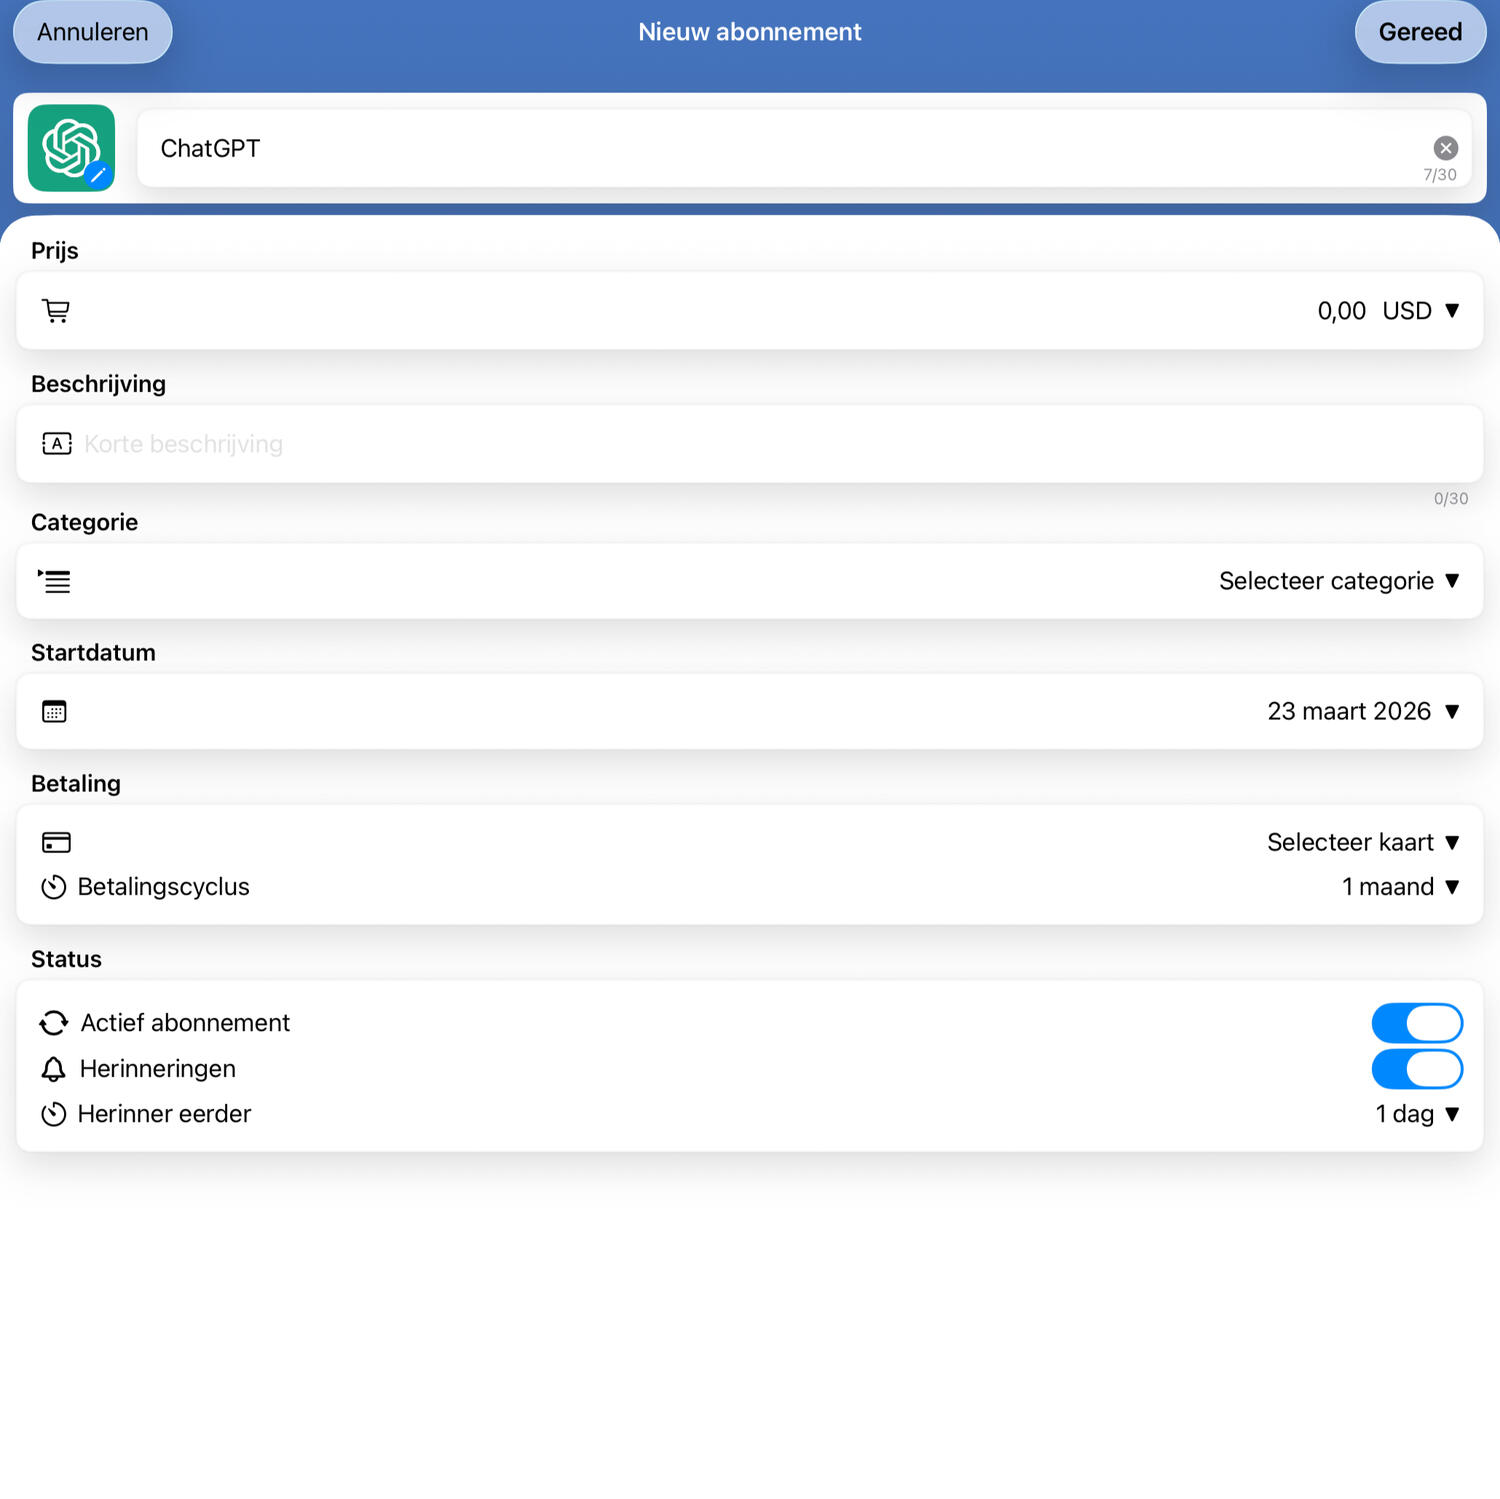Click the Herinneringen bell icon
The height and width of the screenshot is (1499, 1500).
click(54, 1069)
